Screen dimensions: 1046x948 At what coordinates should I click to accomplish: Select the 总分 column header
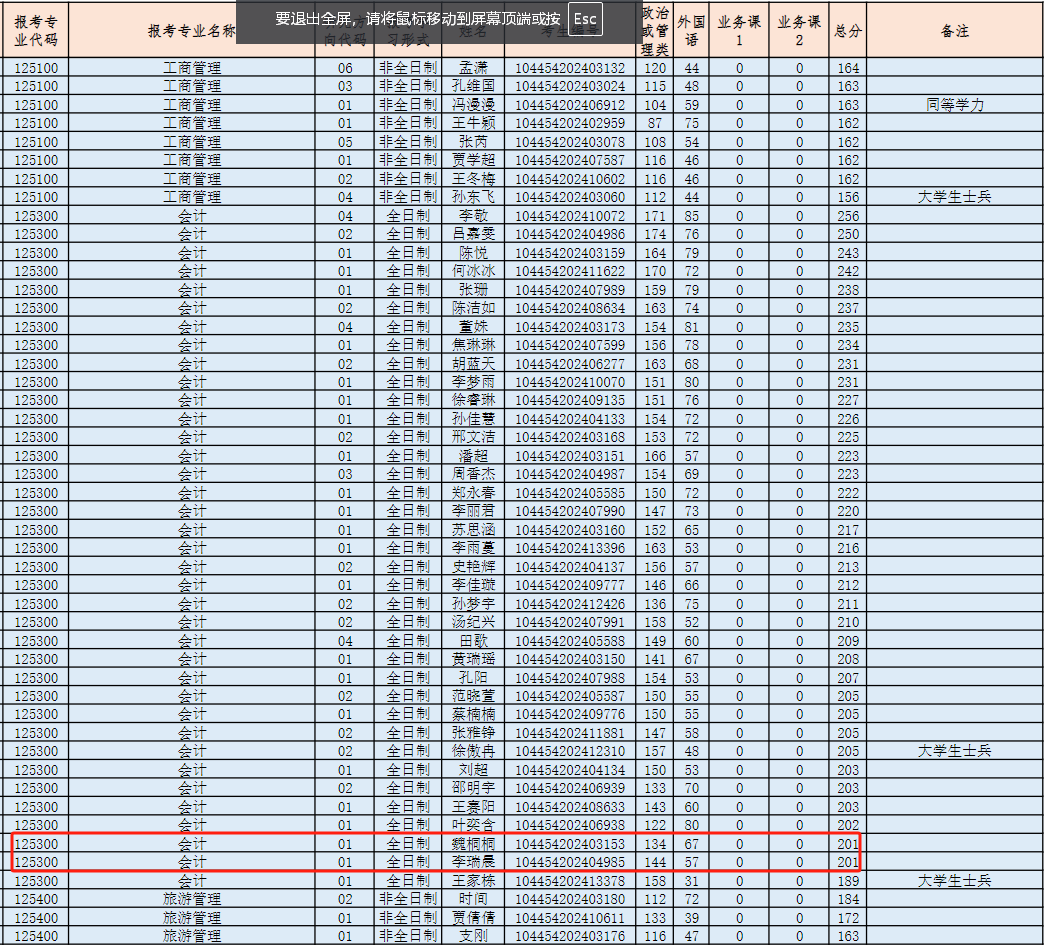pyautogui.click(x=847, y=31)
